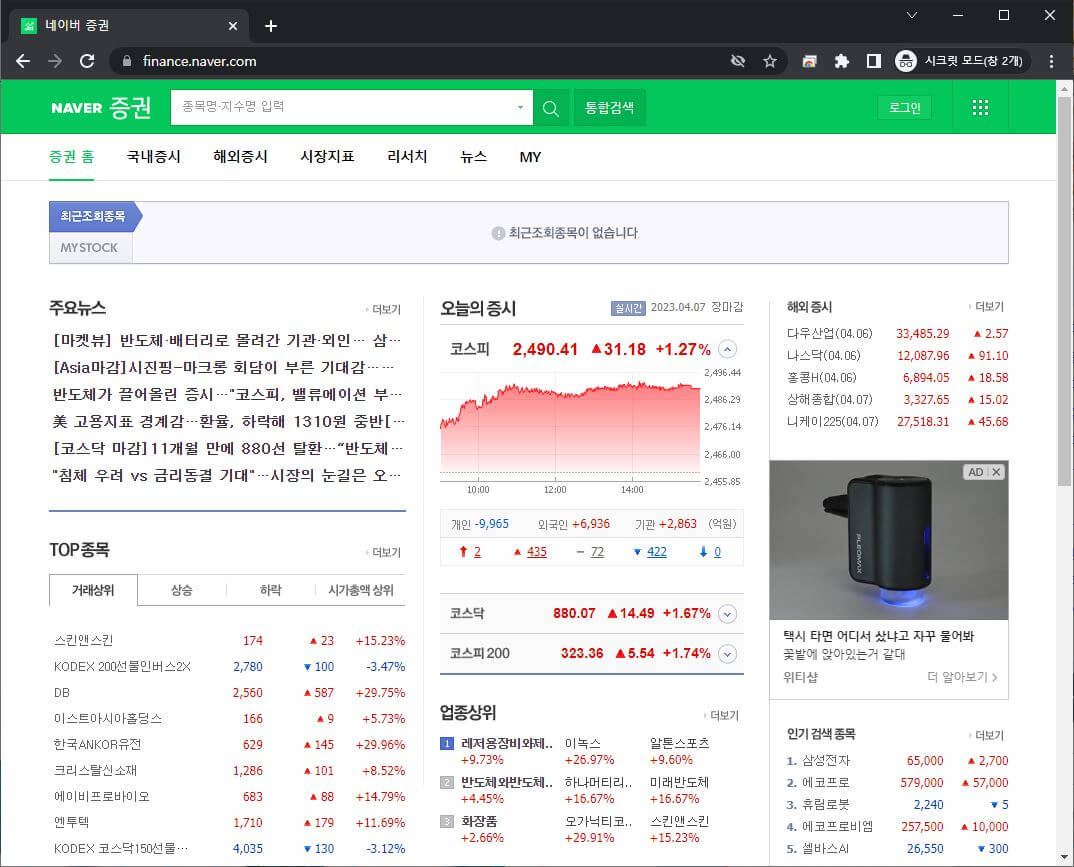Open 해외증시 menu

[x=240, y=157]
